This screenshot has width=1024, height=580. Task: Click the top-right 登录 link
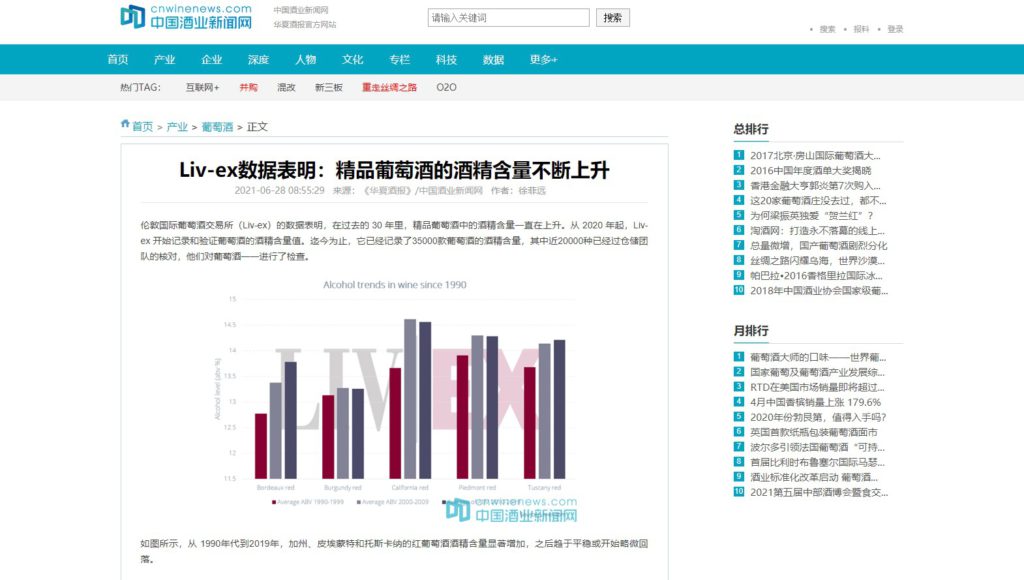click(895, 29)
